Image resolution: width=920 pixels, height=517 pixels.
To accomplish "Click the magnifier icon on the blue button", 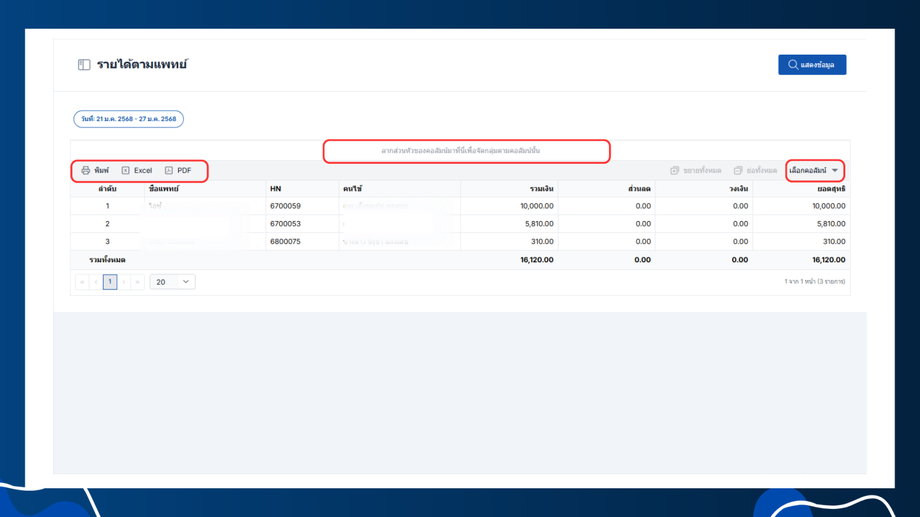I will [793, 65].
